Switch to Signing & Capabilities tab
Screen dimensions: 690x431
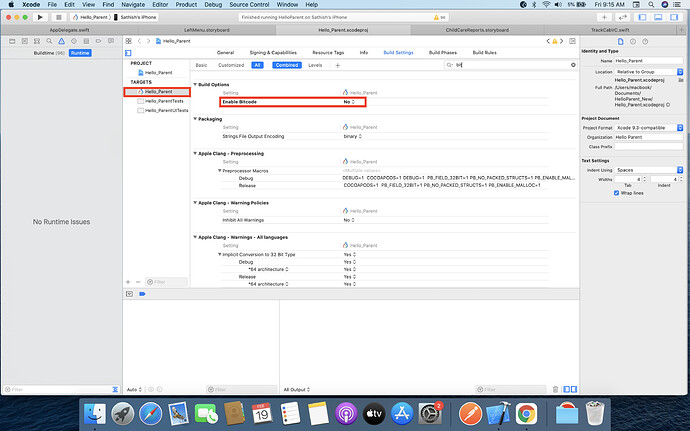[x=273, y=52]
